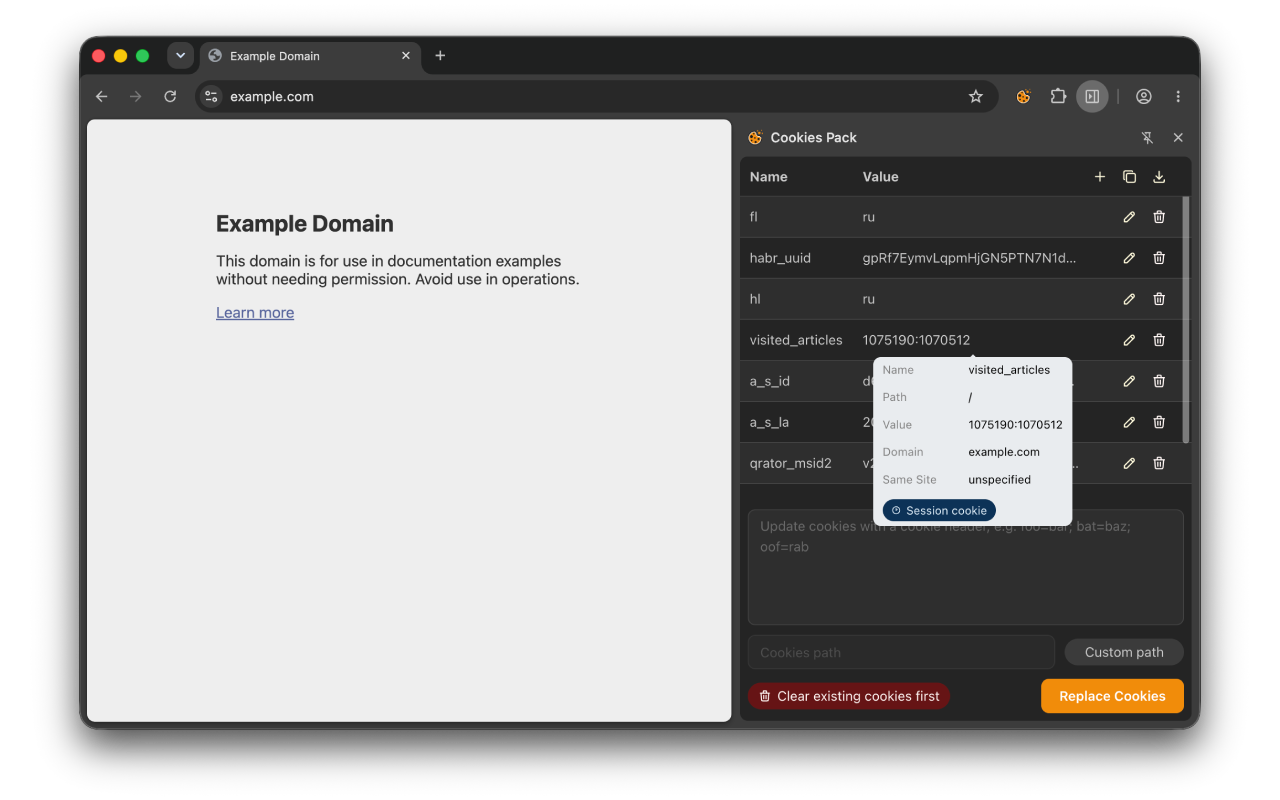Edit the a_s_id cookie
Image resolution: width=1280 pixels, height=800 pixels.
coord(1129,381)
